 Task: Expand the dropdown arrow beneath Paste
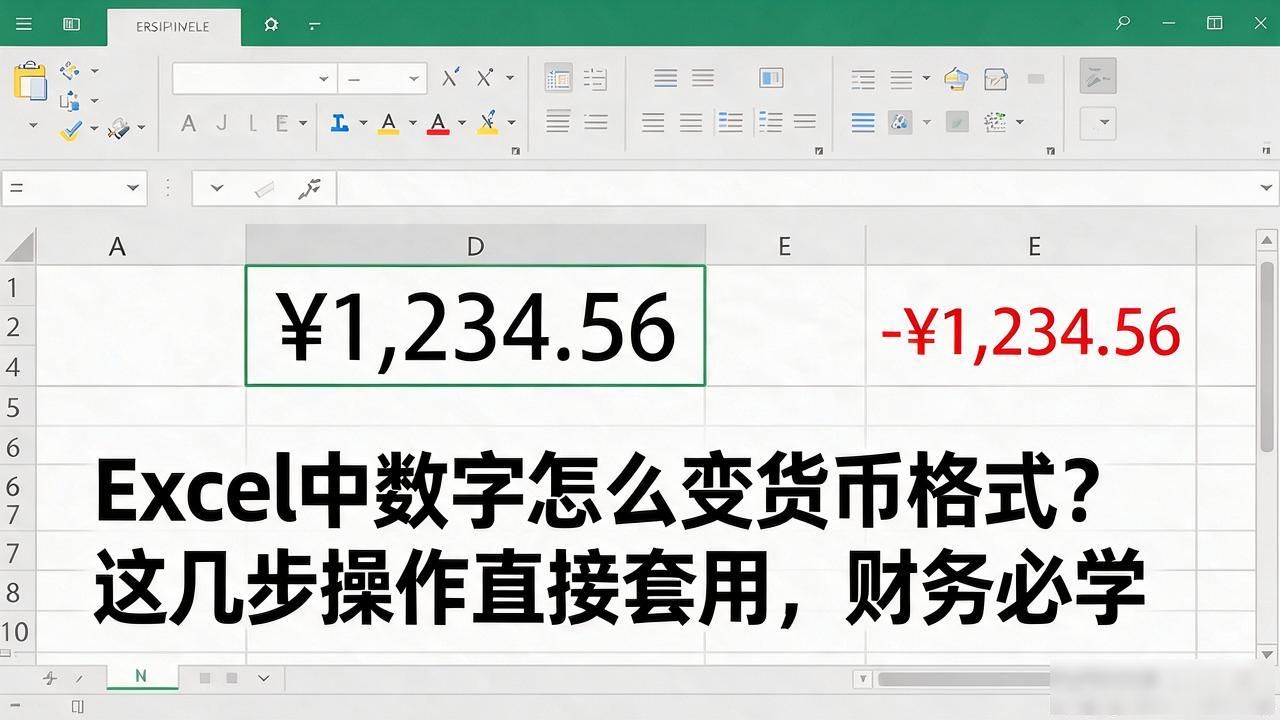(x=33, y=126)
